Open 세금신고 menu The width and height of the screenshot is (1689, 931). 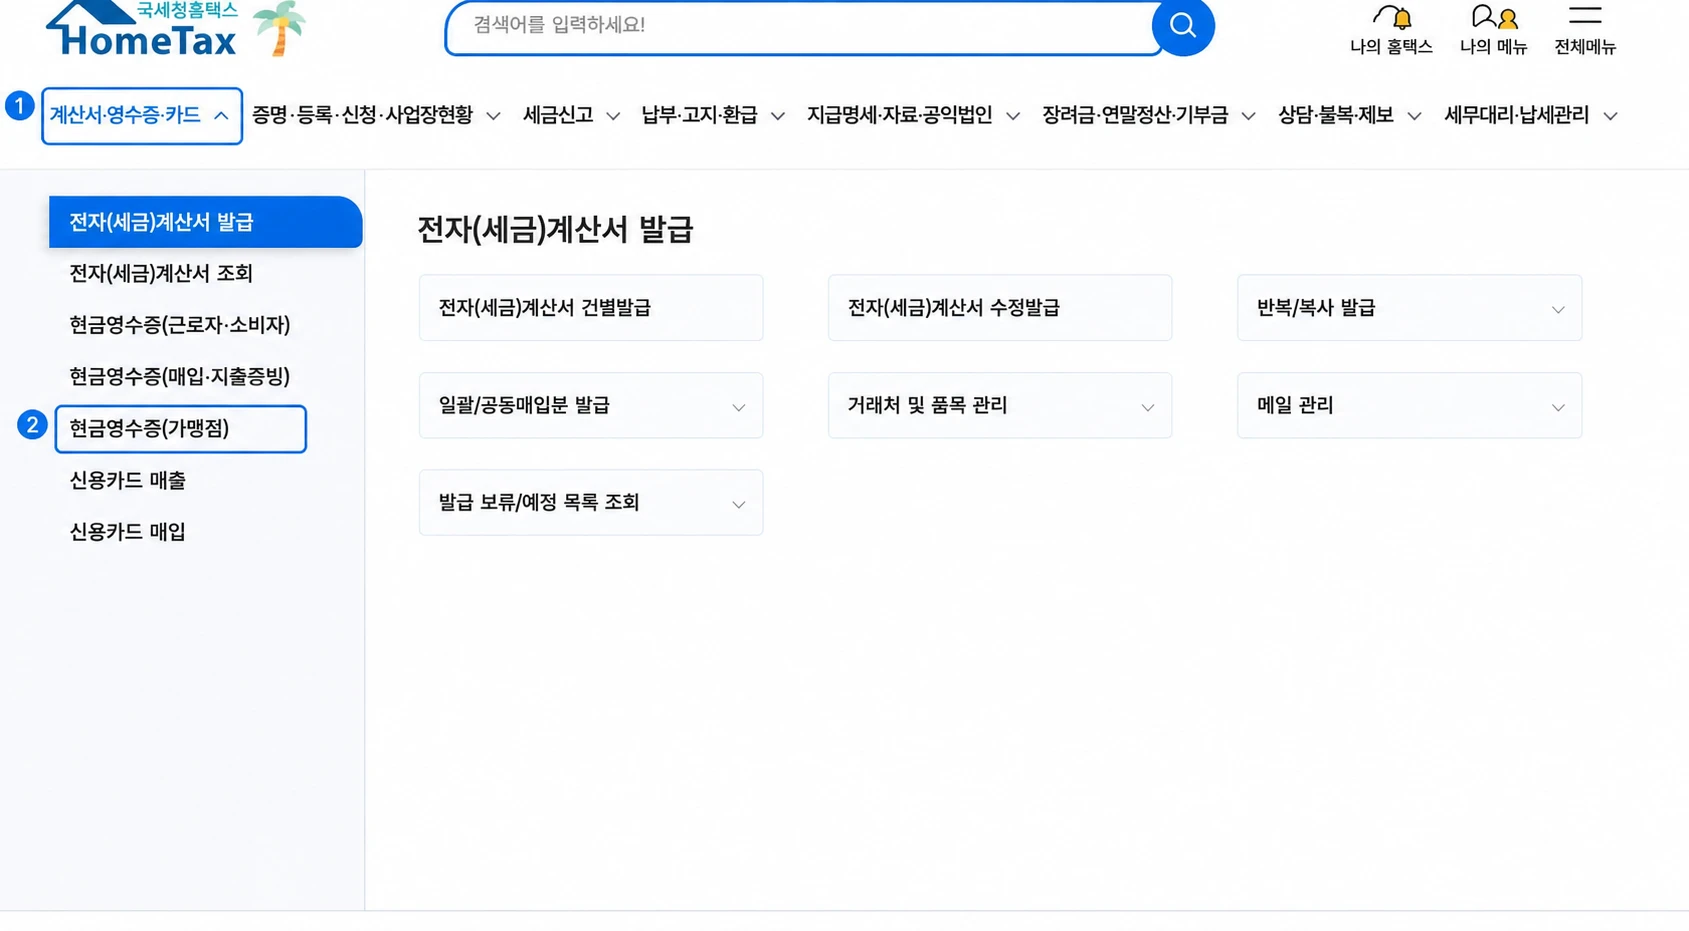(x=571, y=116)
